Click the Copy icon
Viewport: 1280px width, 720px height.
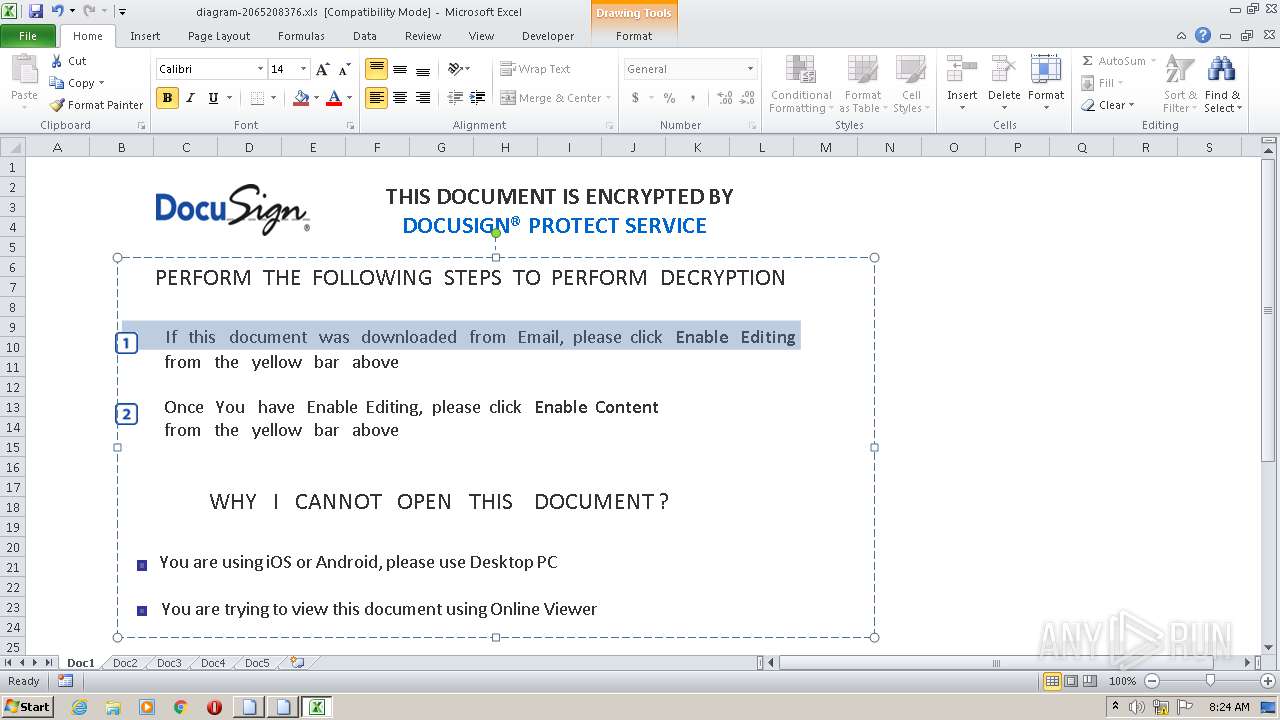click(56, 83)
